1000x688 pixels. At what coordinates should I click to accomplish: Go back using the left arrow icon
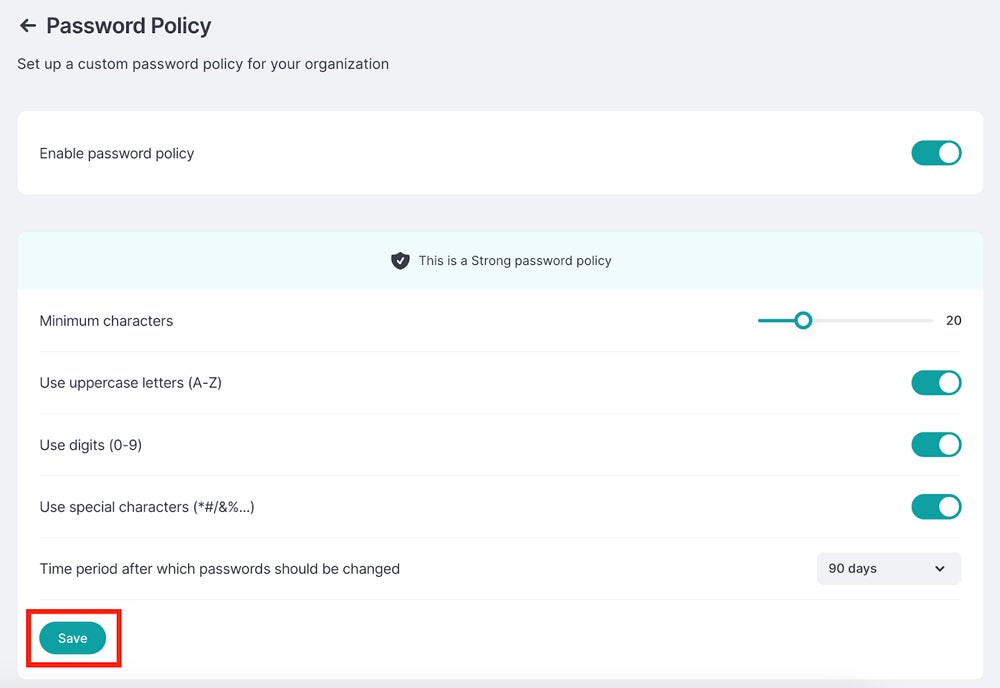pyautogui.click(x=27, y=26)
